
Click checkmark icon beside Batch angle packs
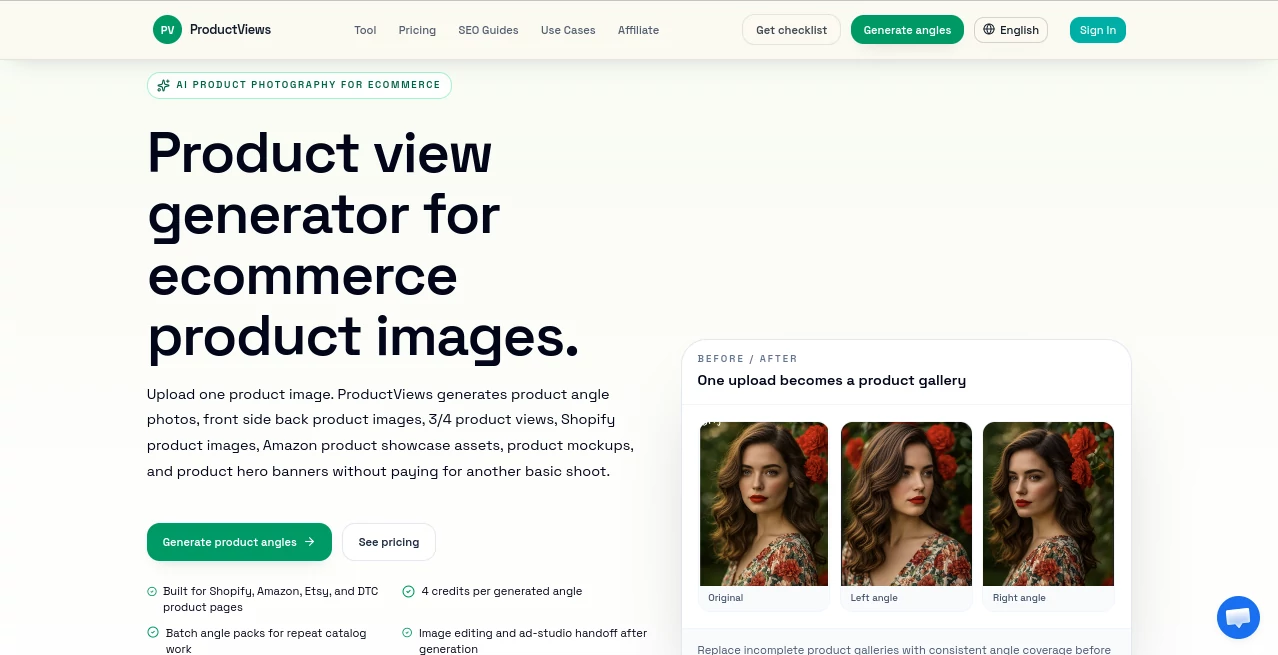click(153, 633)
